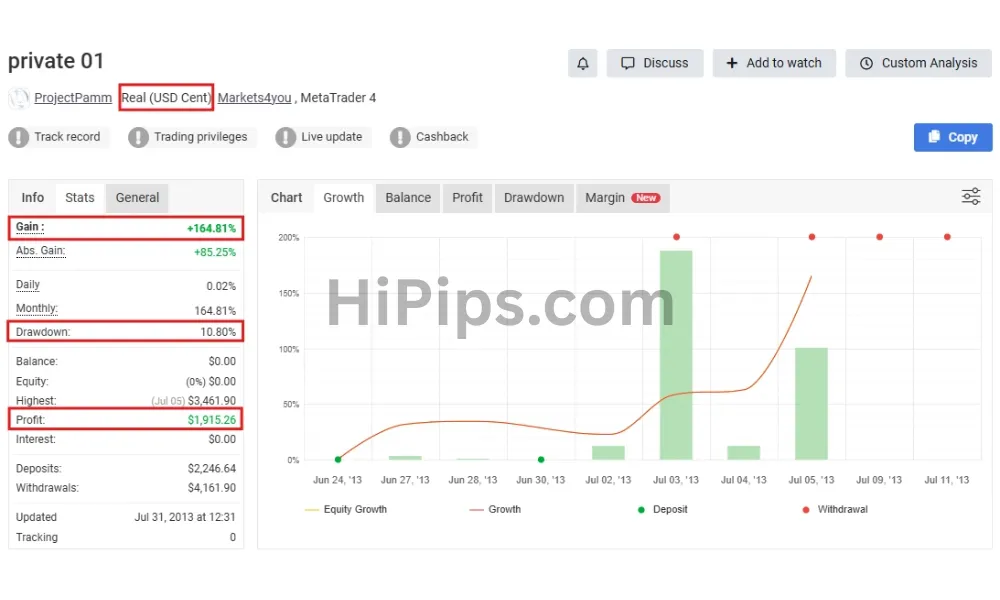Click the Live update exclamation icon

[x=285, y=137]
